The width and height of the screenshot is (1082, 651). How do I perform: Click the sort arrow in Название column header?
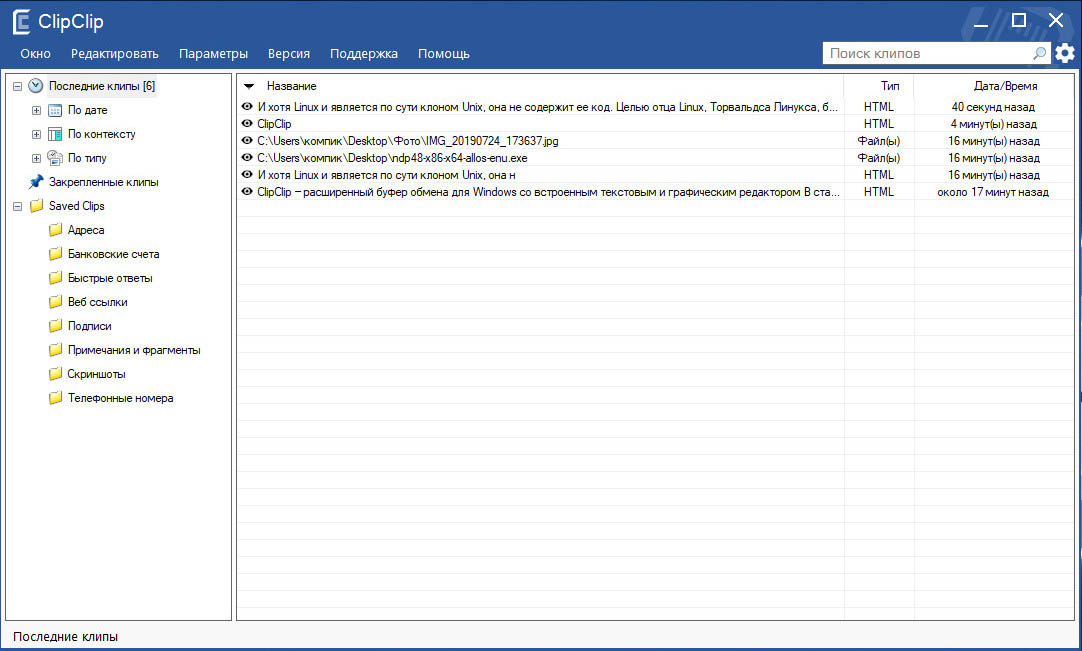(x=249, y=86)
